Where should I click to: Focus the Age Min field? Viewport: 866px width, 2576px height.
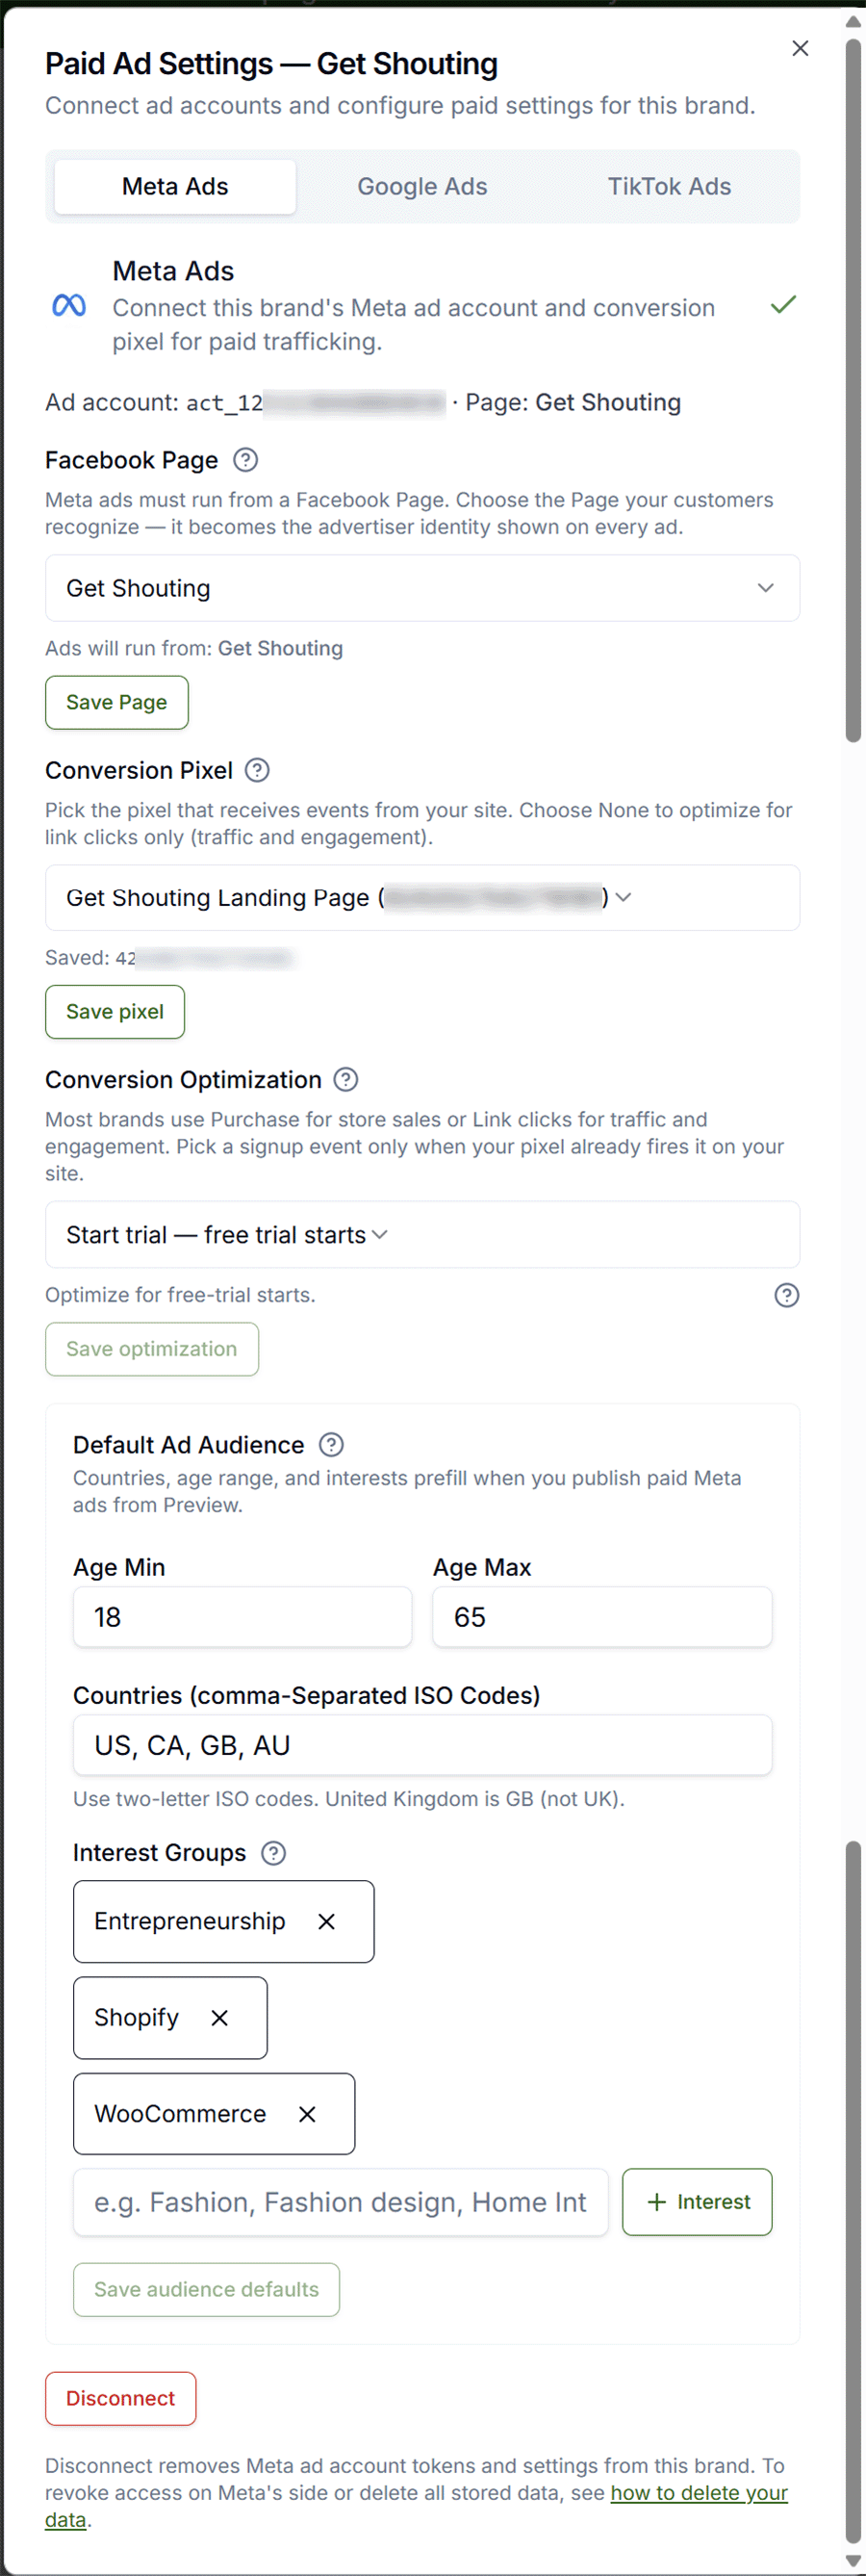242,1616
